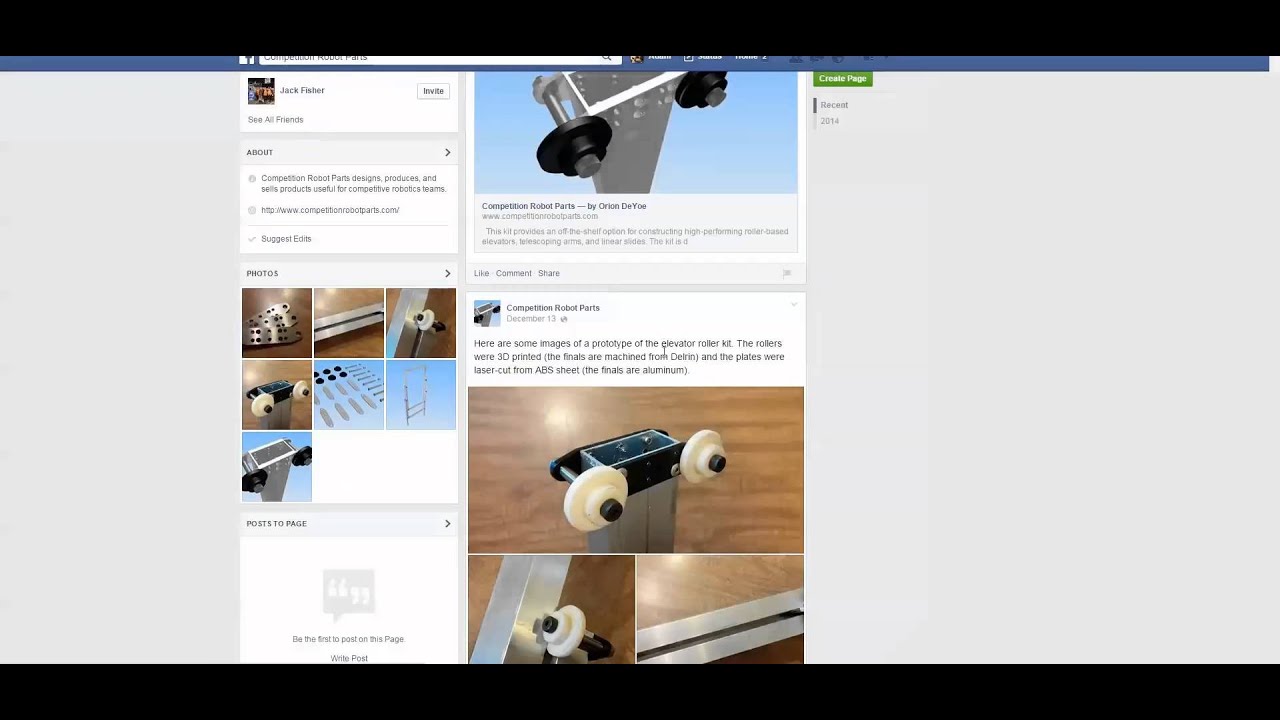Click the December 13 post timestamp
Image resolution: width=1280 pixels, height=720 pixels.
[x=531, y=319]
